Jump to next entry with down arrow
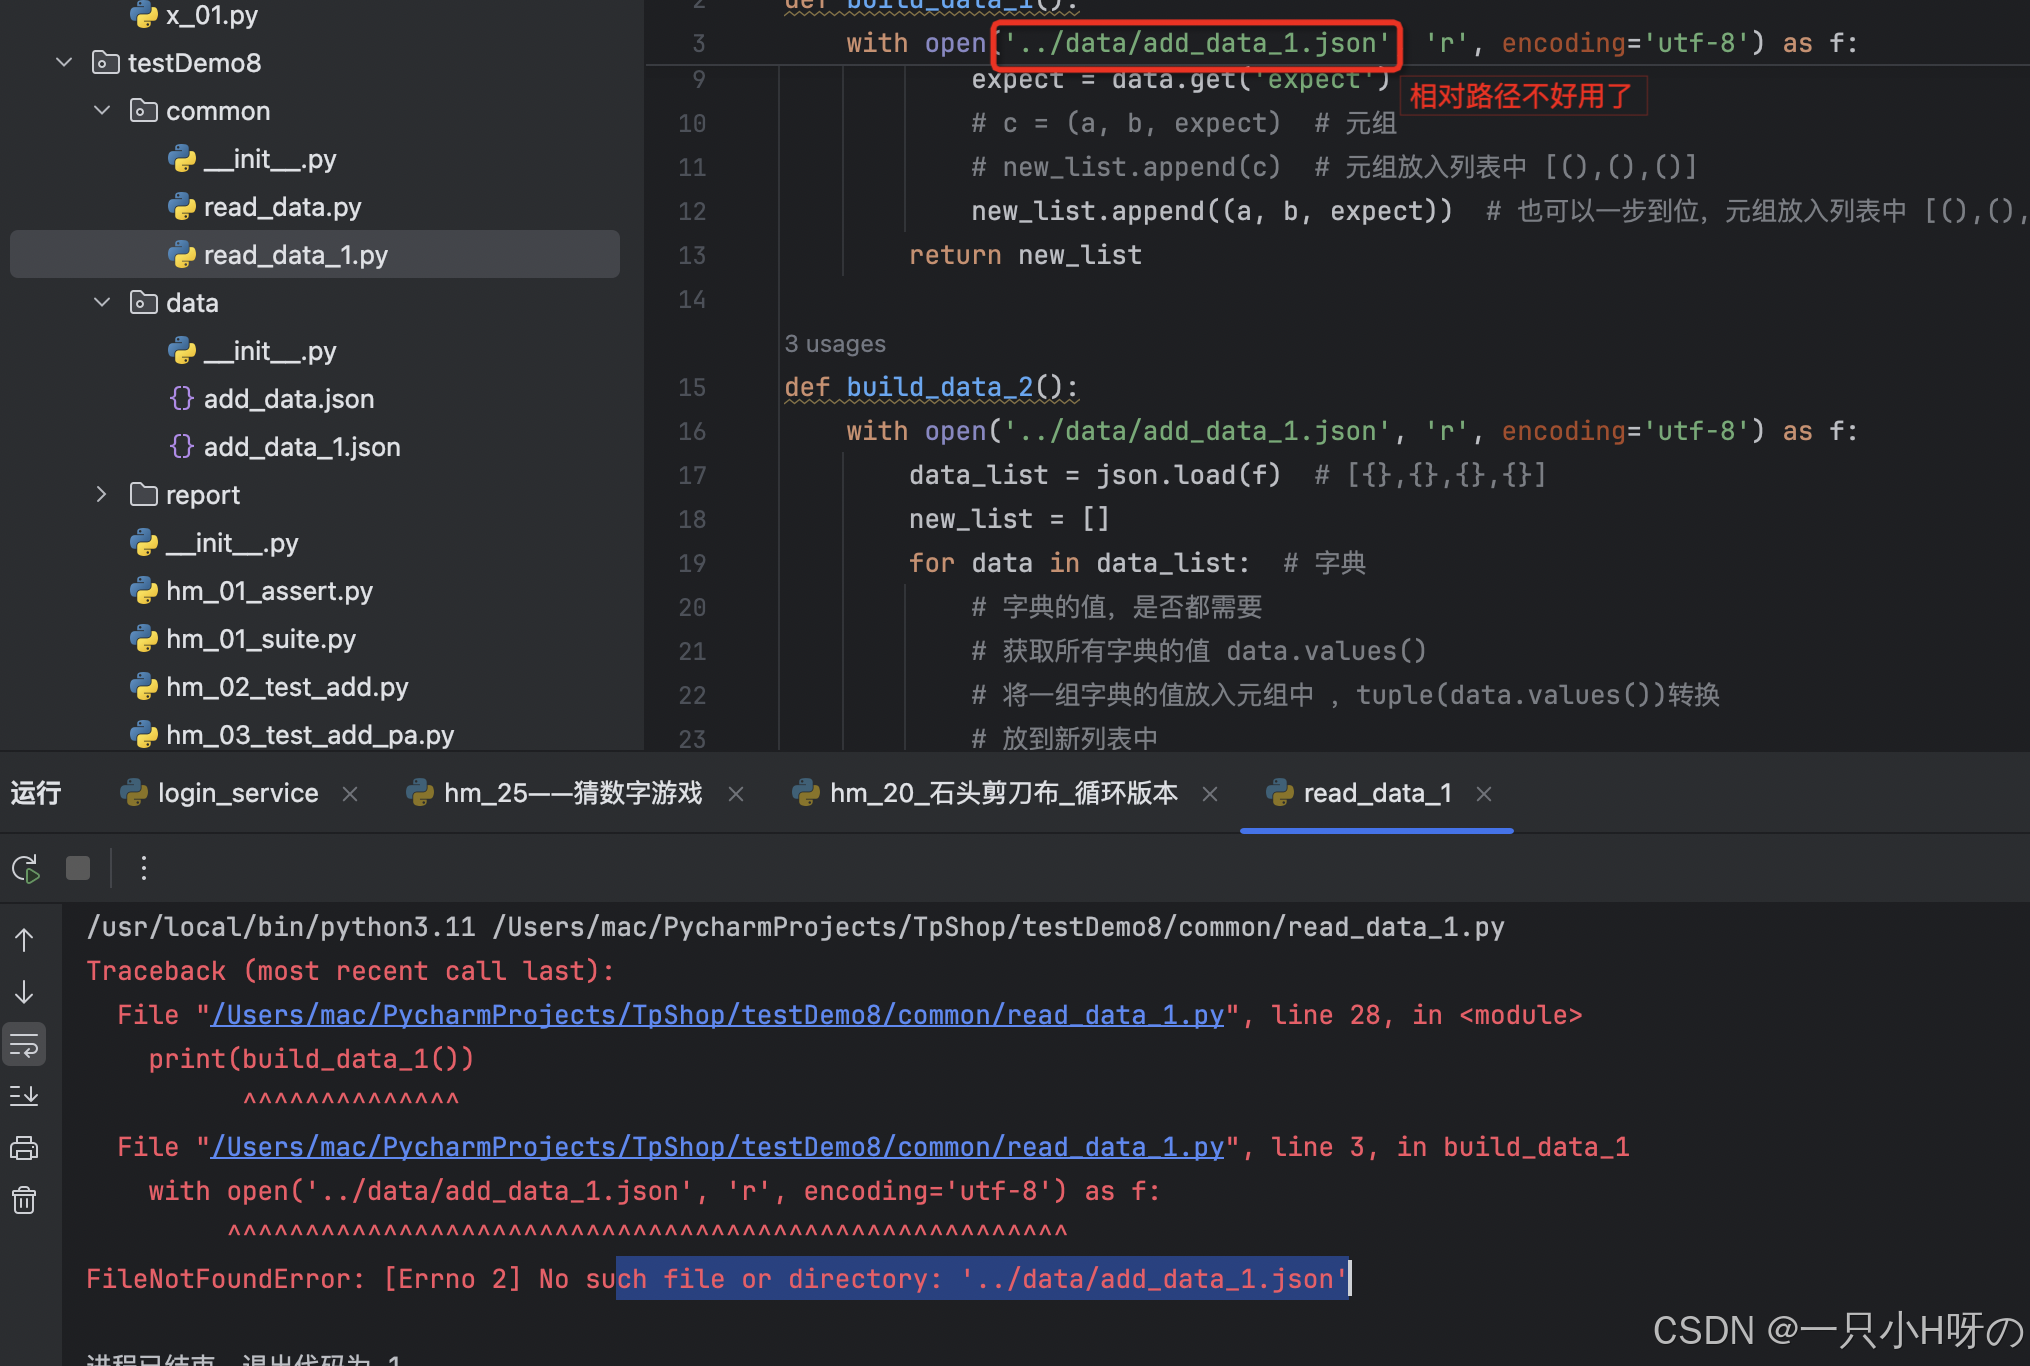Viewport: 2030px width, 1366px height. [23, 992]
